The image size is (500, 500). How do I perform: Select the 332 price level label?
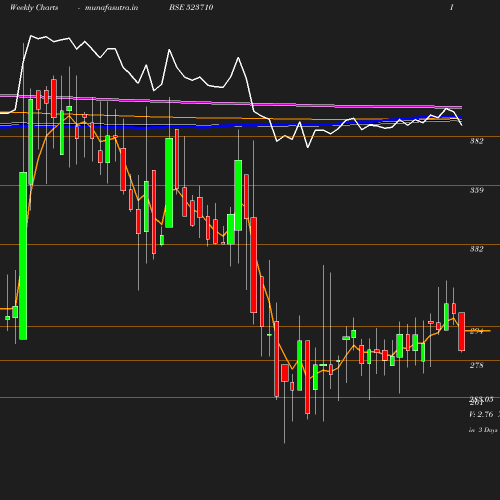pos(476,249)
